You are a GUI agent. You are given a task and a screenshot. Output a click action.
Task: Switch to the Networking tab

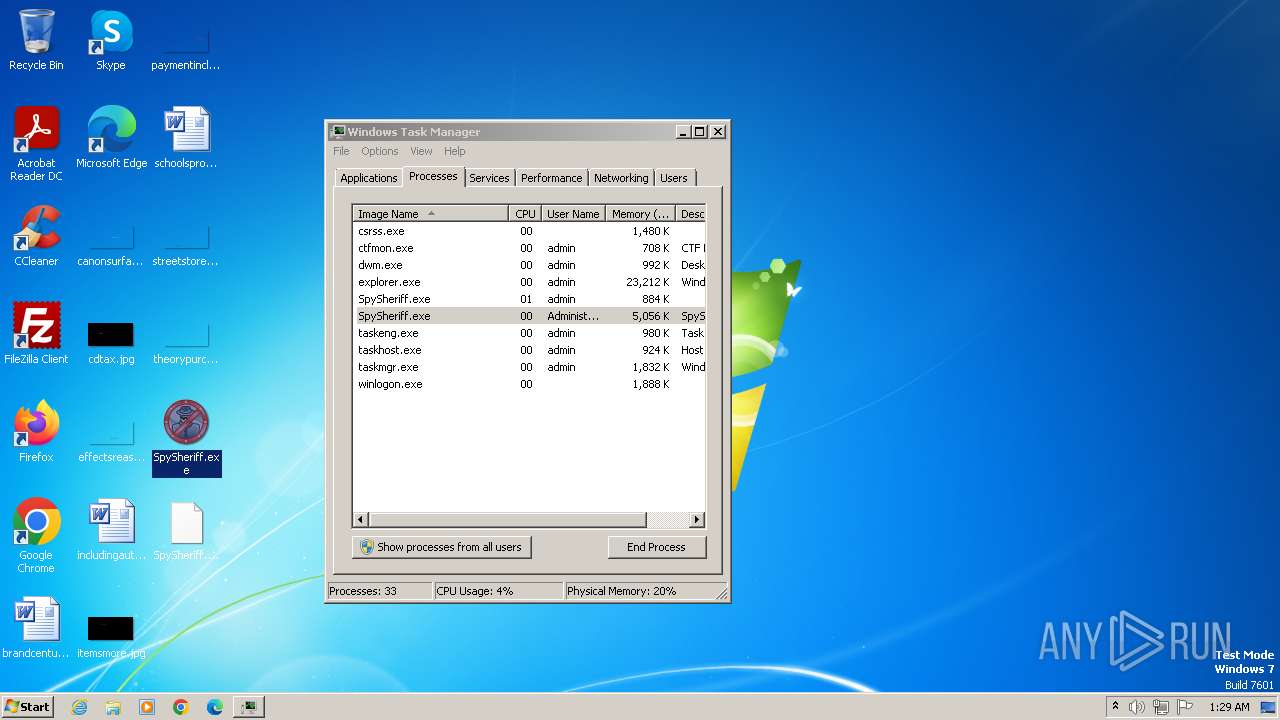pos(621,178)
